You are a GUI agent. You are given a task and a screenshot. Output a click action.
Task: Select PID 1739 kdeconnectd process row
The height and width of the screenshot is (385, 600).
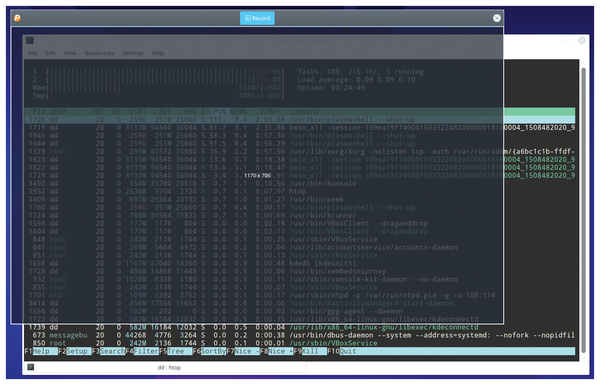tap(300, 327)
